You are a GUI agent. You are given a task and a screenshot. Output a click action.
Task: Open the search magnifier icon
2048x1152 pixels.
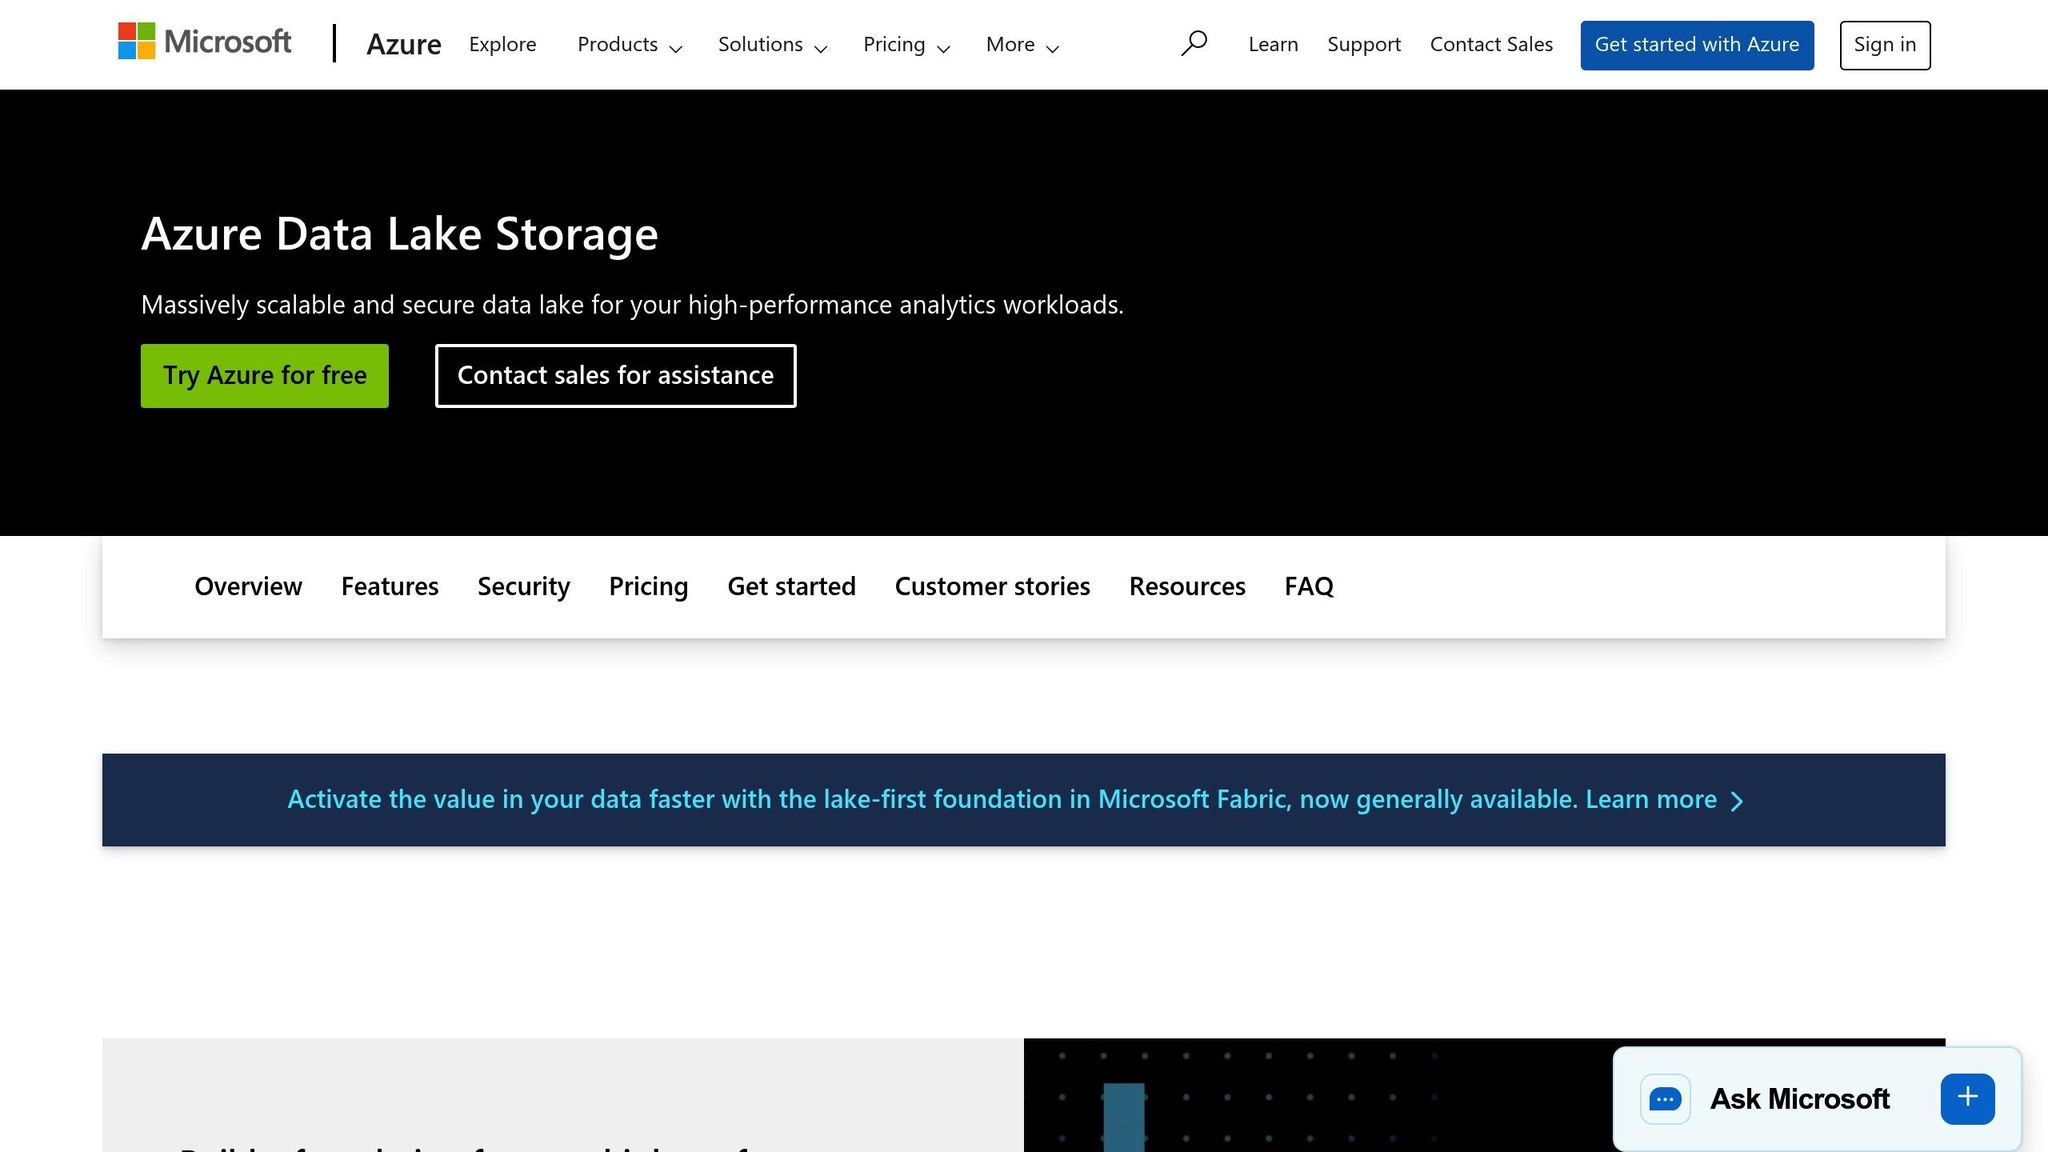click(1194, 43)
